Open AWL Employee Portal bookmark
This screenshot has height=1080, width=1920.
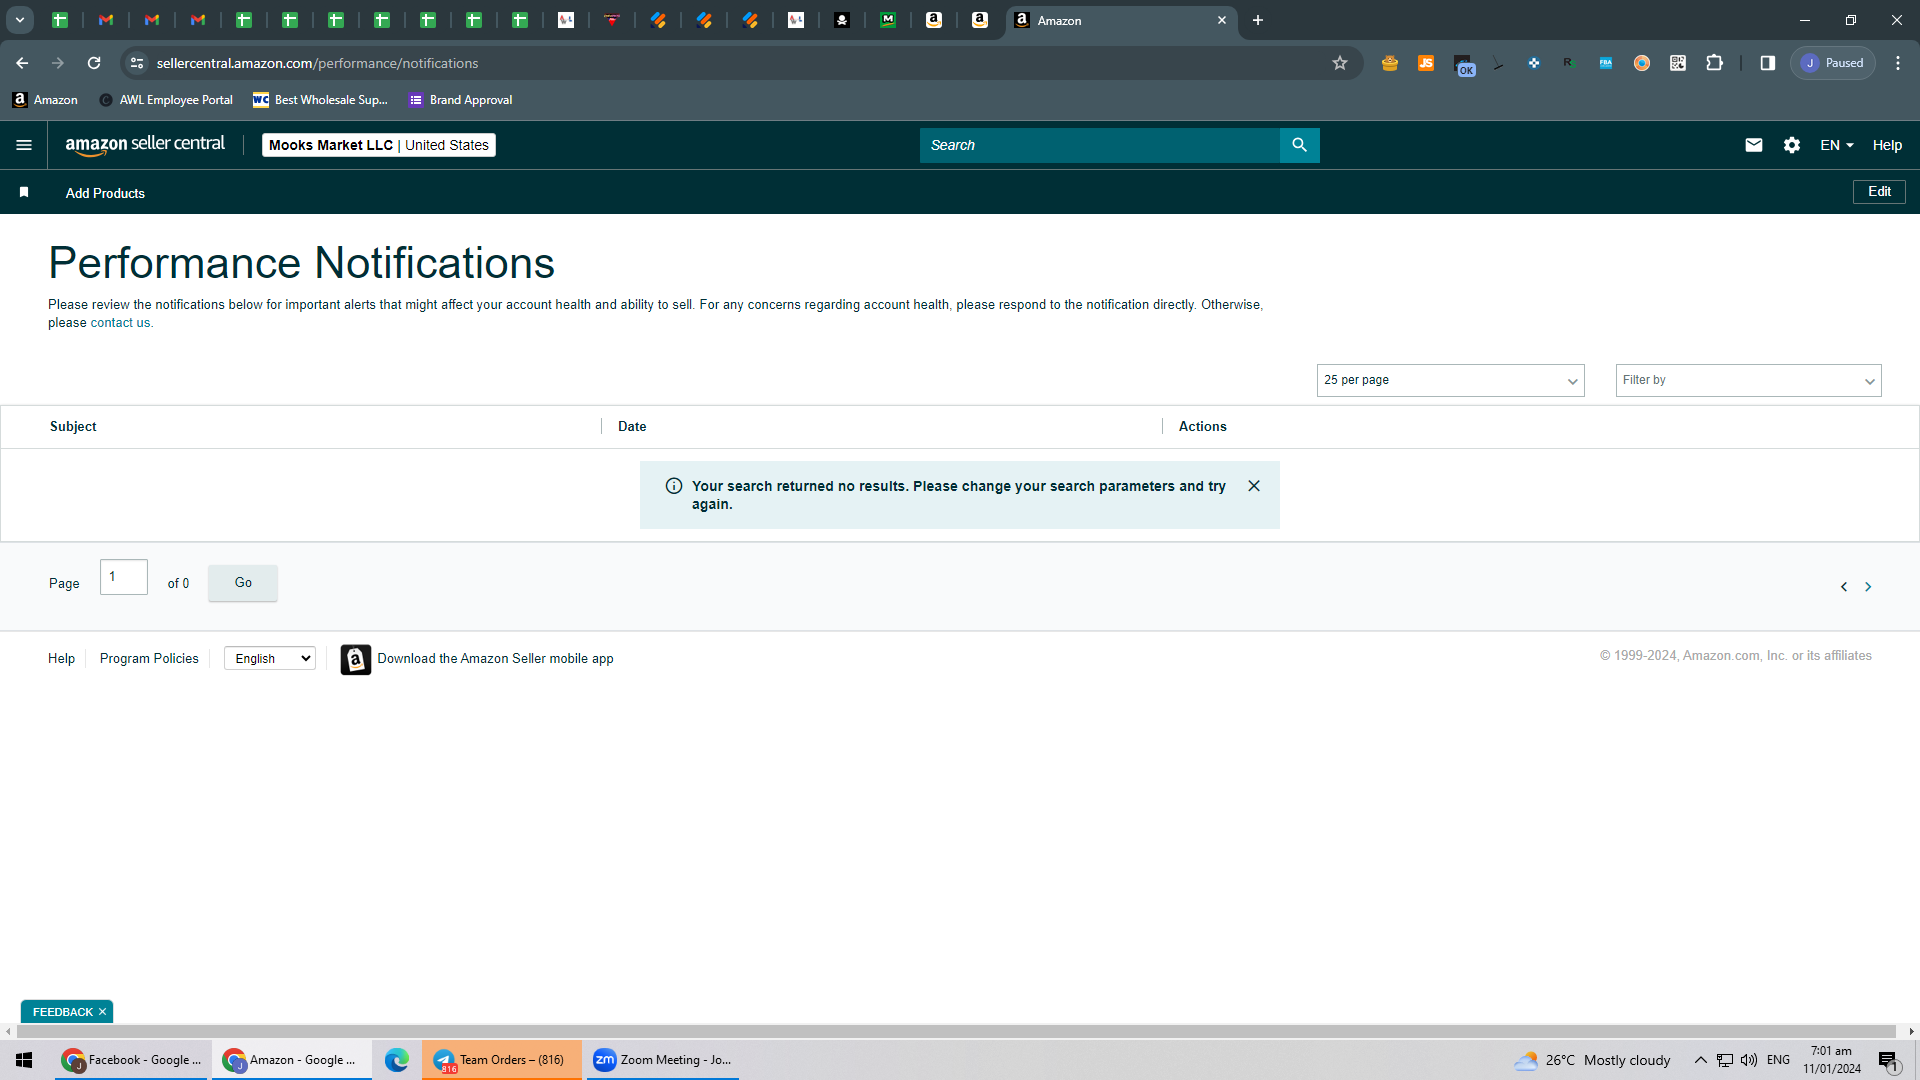point(166,100)
